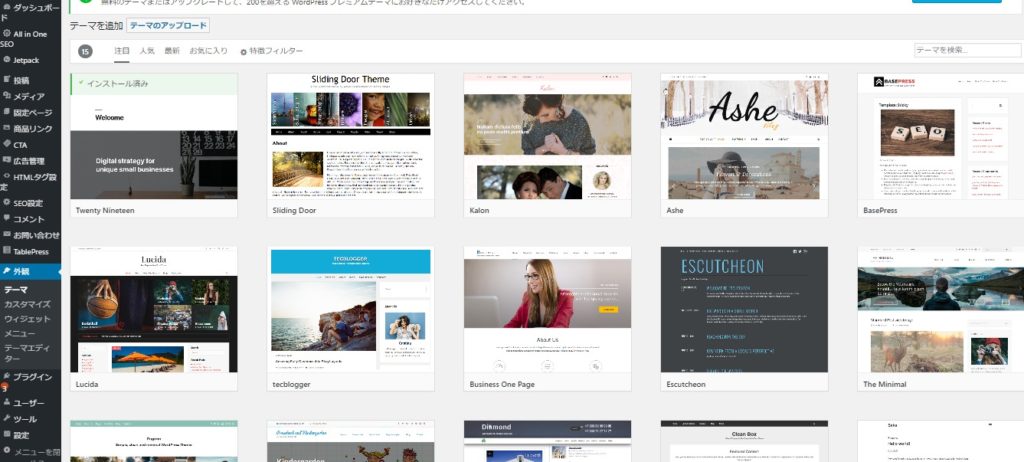Click the テーマのアップロード button

pos(168,26)
